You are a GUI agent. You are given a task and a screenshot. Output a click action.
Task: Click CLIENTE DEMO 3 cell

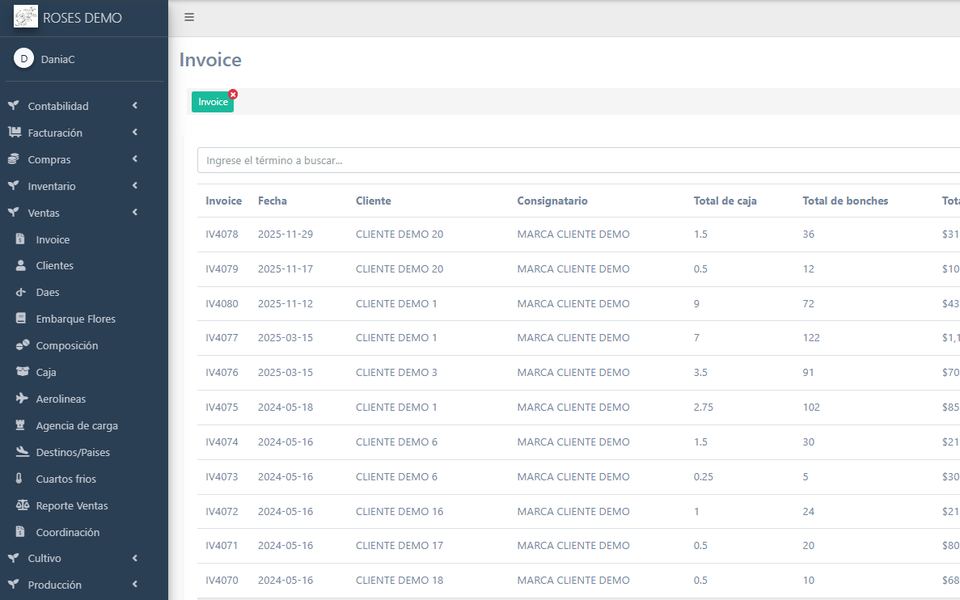pyautogui.click(x=396, y=372)
